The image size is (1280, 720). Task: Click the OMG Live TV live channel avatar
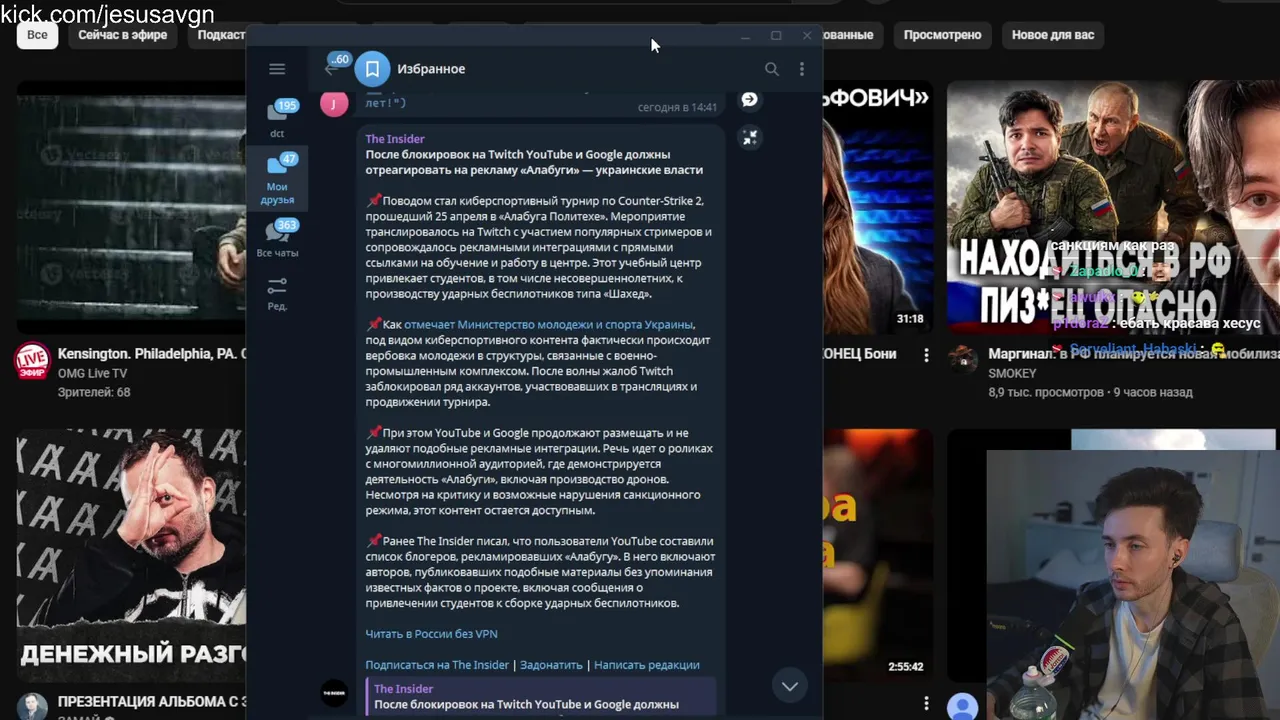point(32,361)
